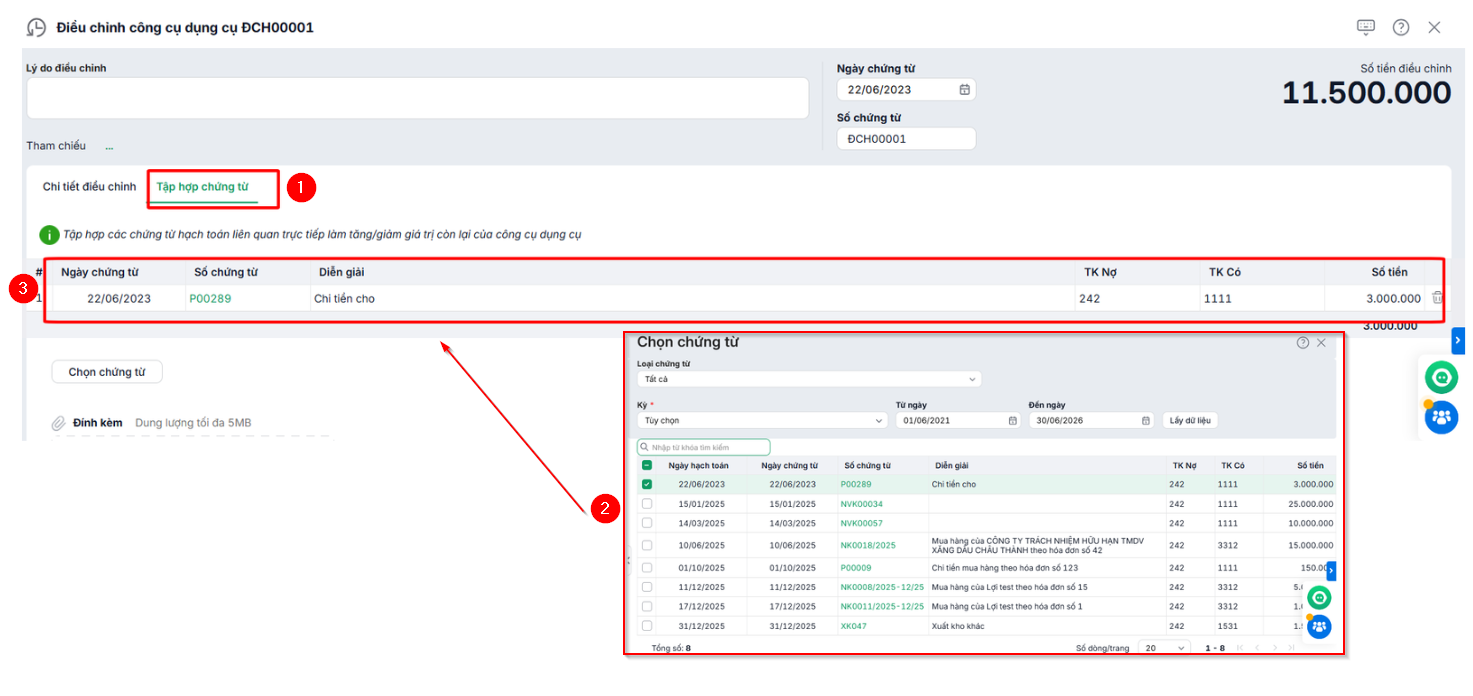1473x696 pixels.
Task: Open voucher link P00009 in popup
Action: coord(856,568)
